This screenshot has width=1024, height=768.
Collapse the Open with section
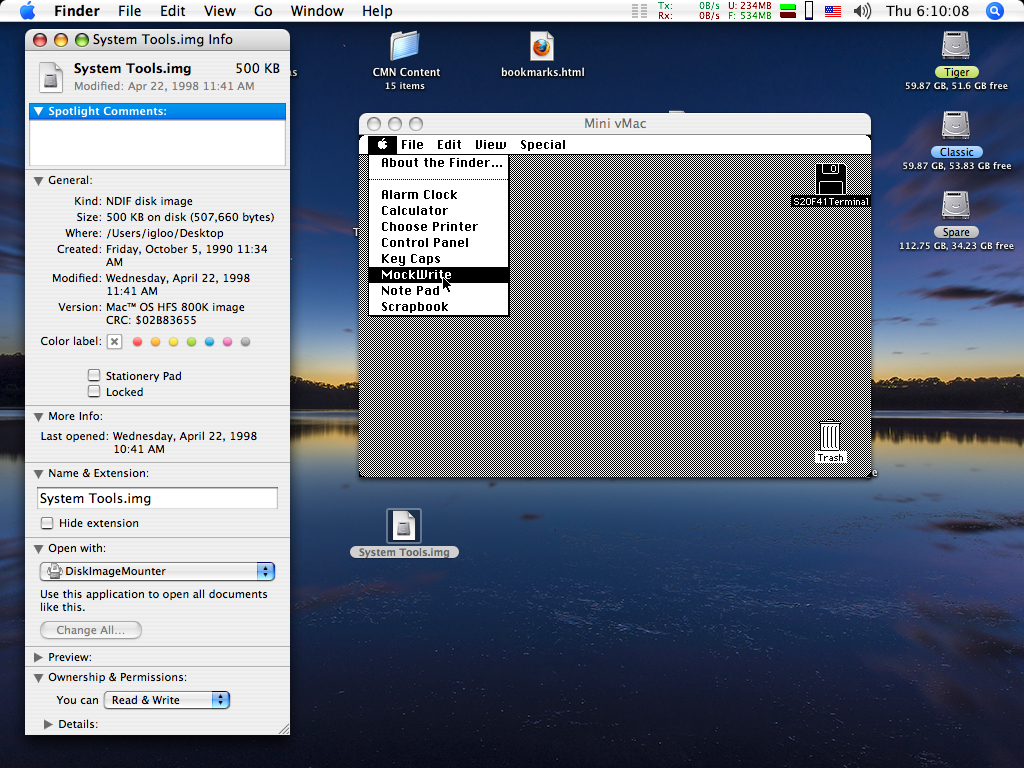(x=39, y=549)
